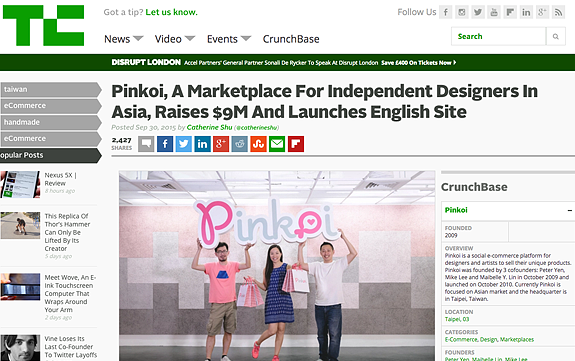Click the 'DISRUPT LONDON' label
Screen dimensions: 575x361
pyautogui.click(x=146, y=62)
